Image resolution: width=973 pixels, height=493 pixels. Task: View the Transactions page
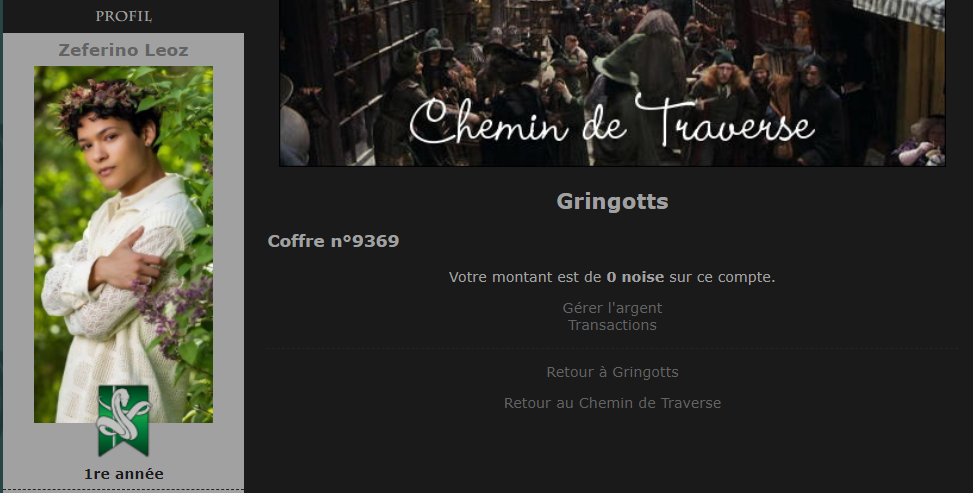[x=612, y=325]
